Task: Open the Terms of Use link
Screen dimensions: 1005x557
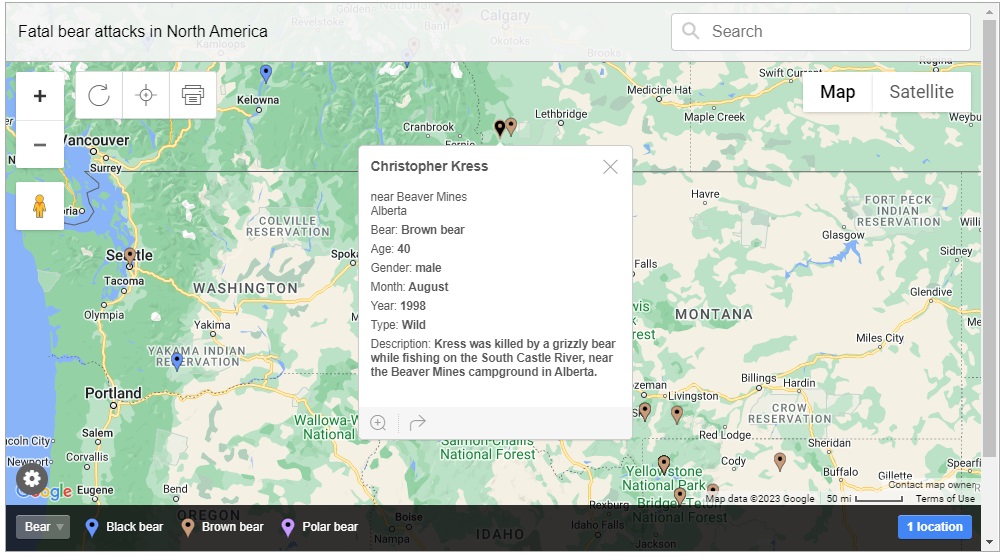Action: pos(945,499)
